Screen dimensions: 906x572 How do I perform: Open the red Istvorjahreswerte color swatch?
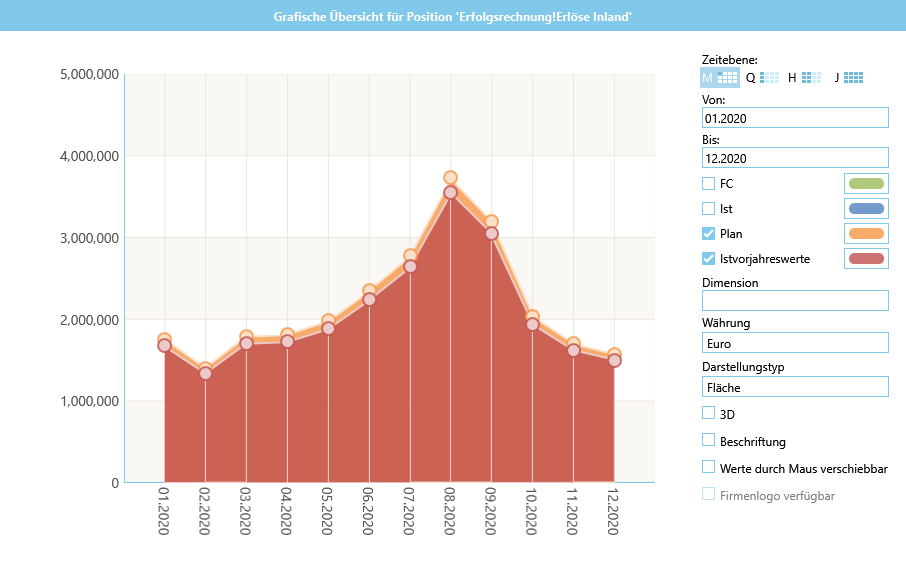(x=866, y=258)
